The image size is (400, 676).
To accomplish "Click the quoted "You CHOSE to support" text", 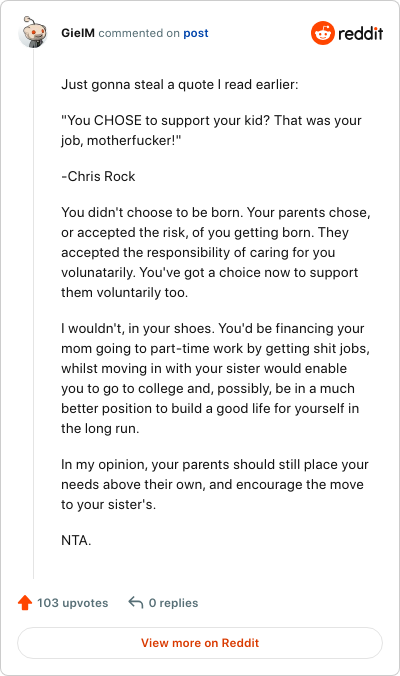I will [x=211, y=131].
